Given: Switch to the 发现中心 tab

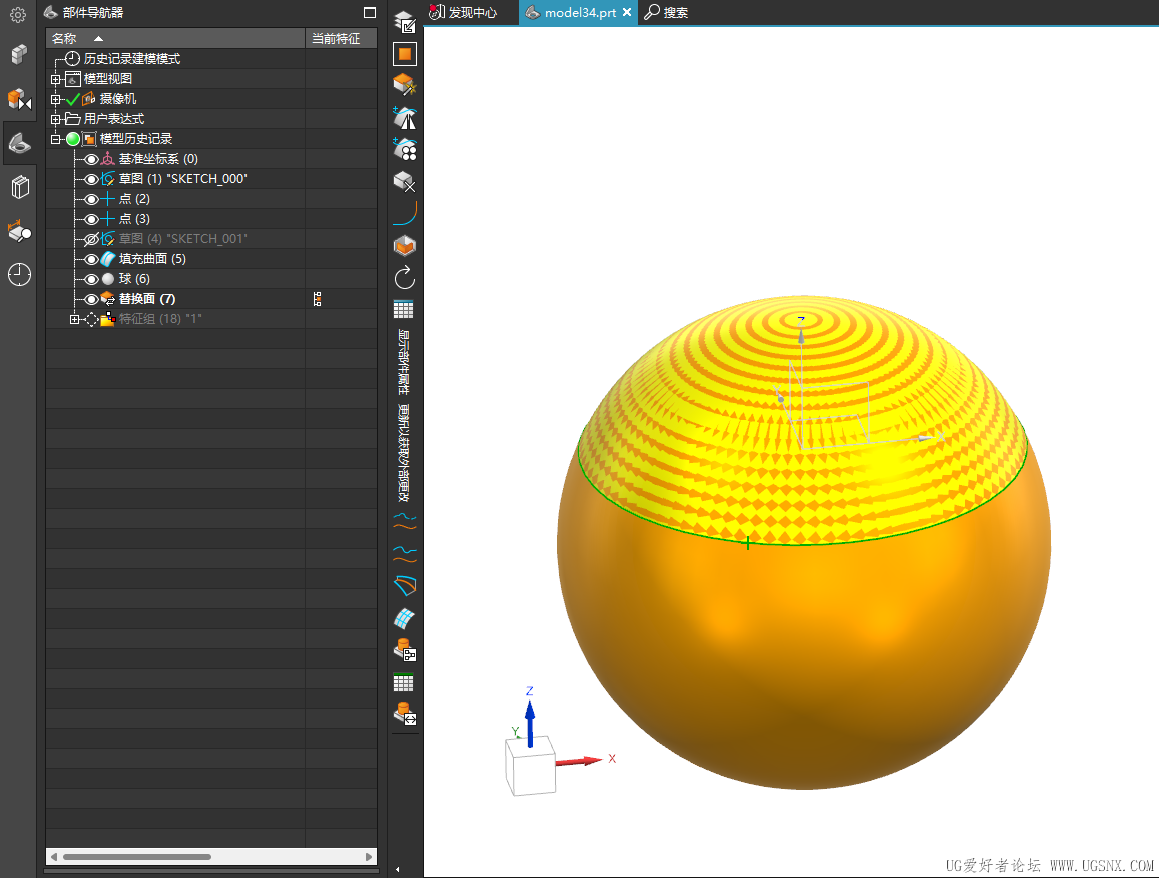Looking at the screenshot, I should coord(470,12).
